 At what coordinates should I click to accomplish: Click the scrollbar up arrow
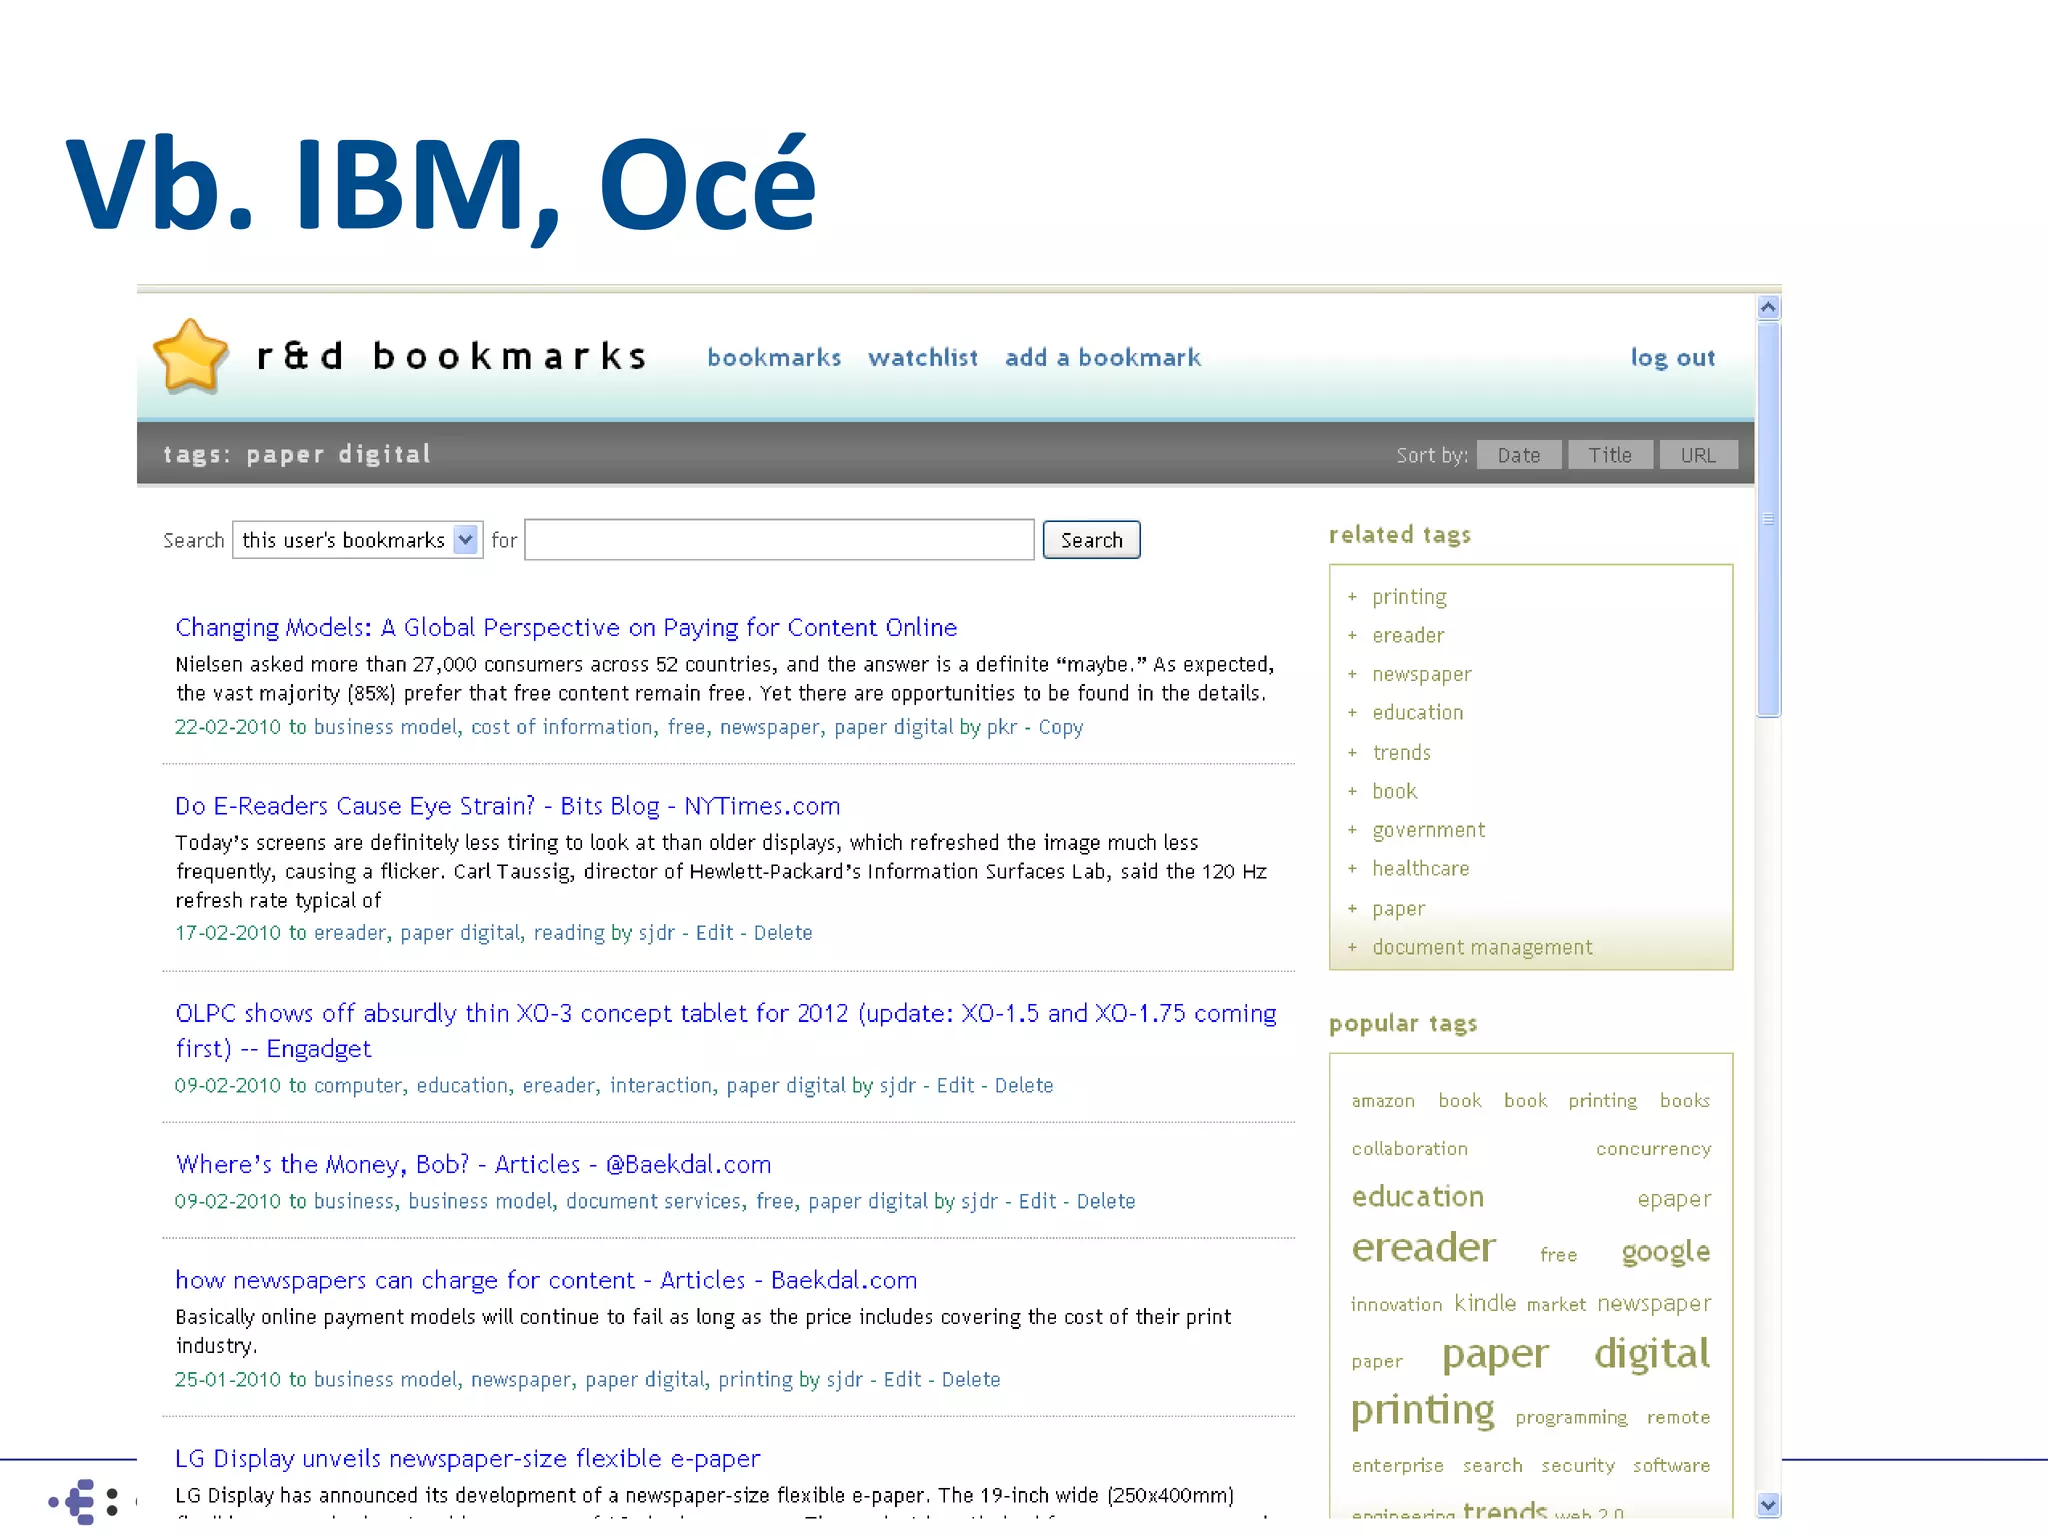pos(1768,307)
